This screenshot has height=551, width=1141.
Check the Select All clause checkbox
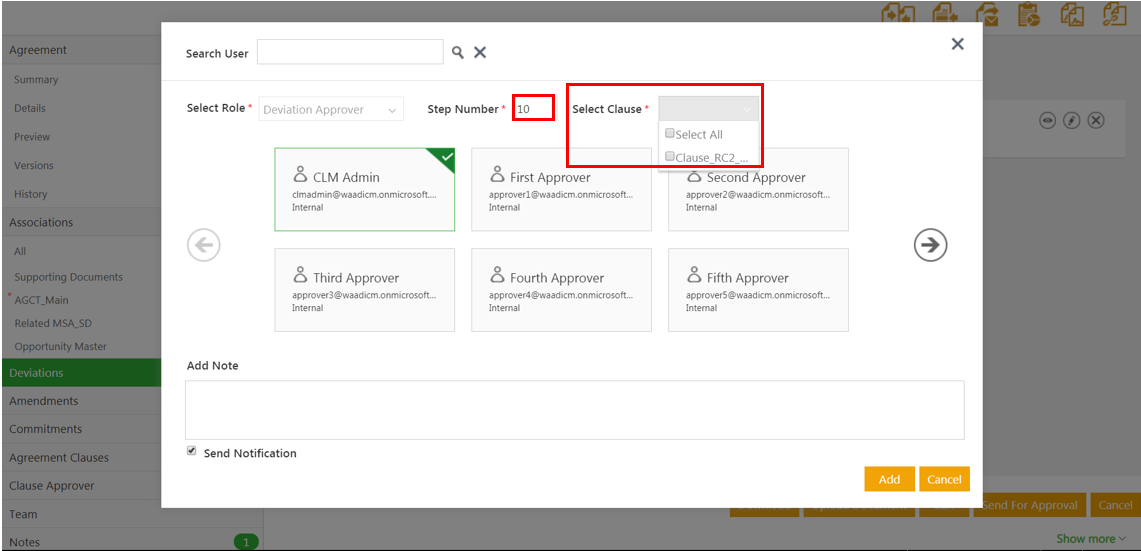pyautogui.click(x=670, y=134)
